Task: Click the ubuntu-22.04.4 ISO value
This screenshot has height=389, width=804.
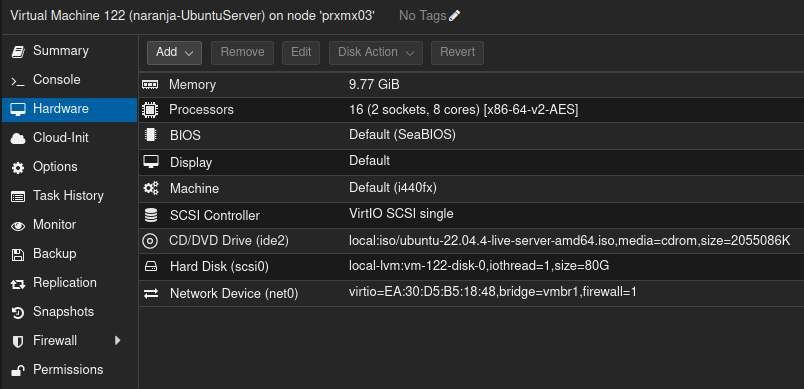Action: click(570, 241)
